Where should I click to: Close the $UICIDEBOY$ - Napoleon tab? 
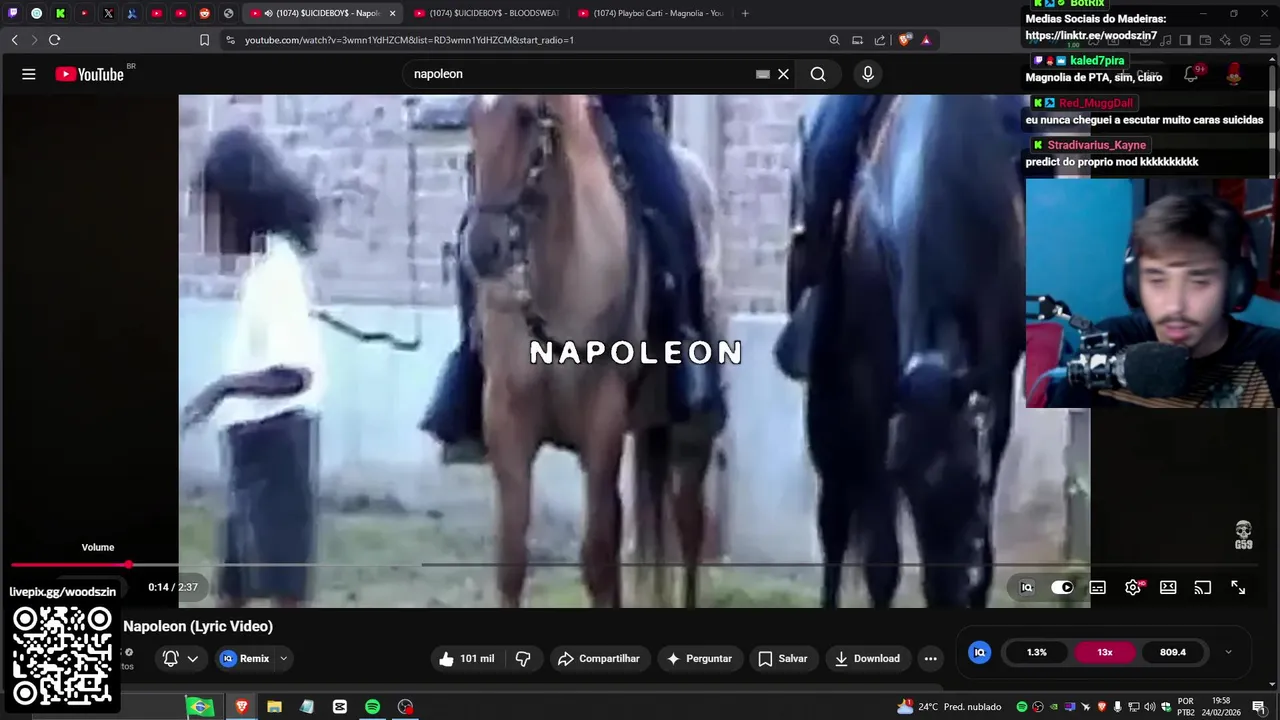(392, 13)
